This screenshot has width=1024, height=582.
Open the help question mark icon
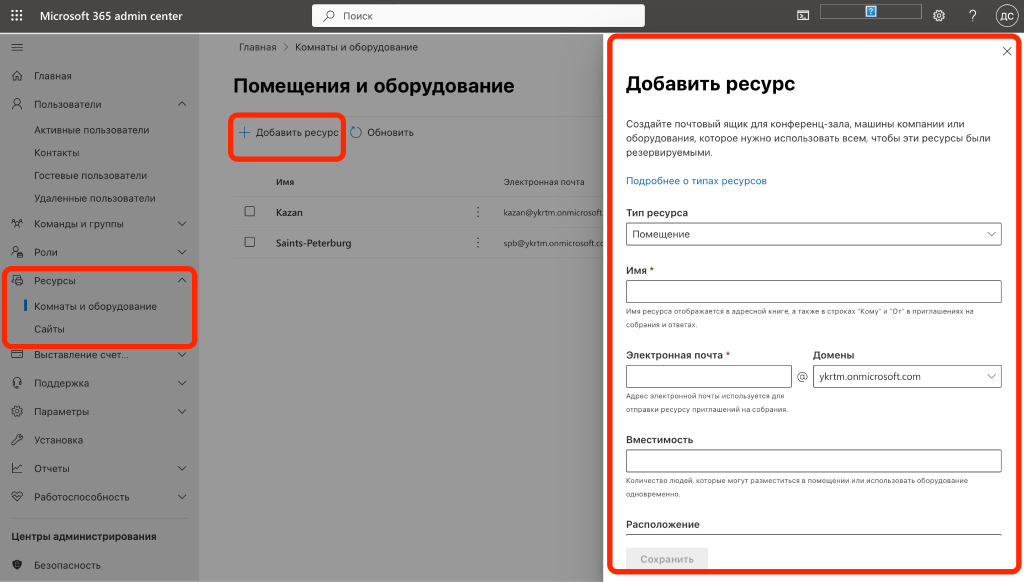click(972, 16)
